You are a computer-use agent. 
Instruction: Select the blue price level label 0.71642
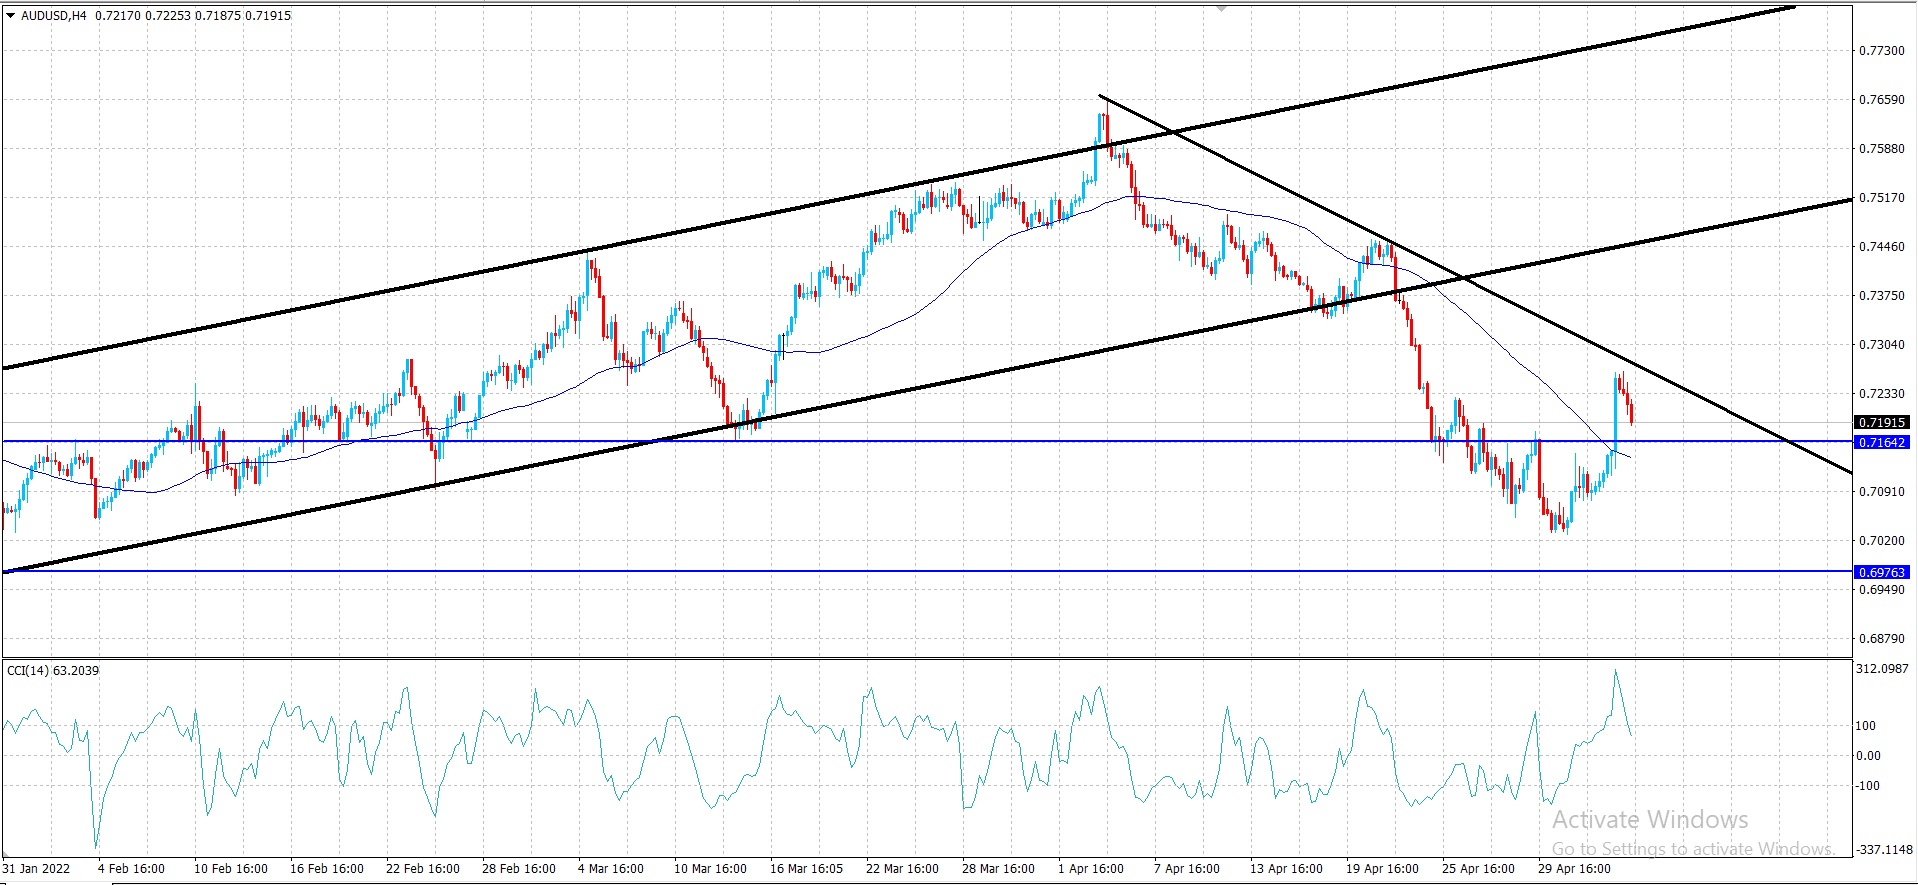(1881, 442)
